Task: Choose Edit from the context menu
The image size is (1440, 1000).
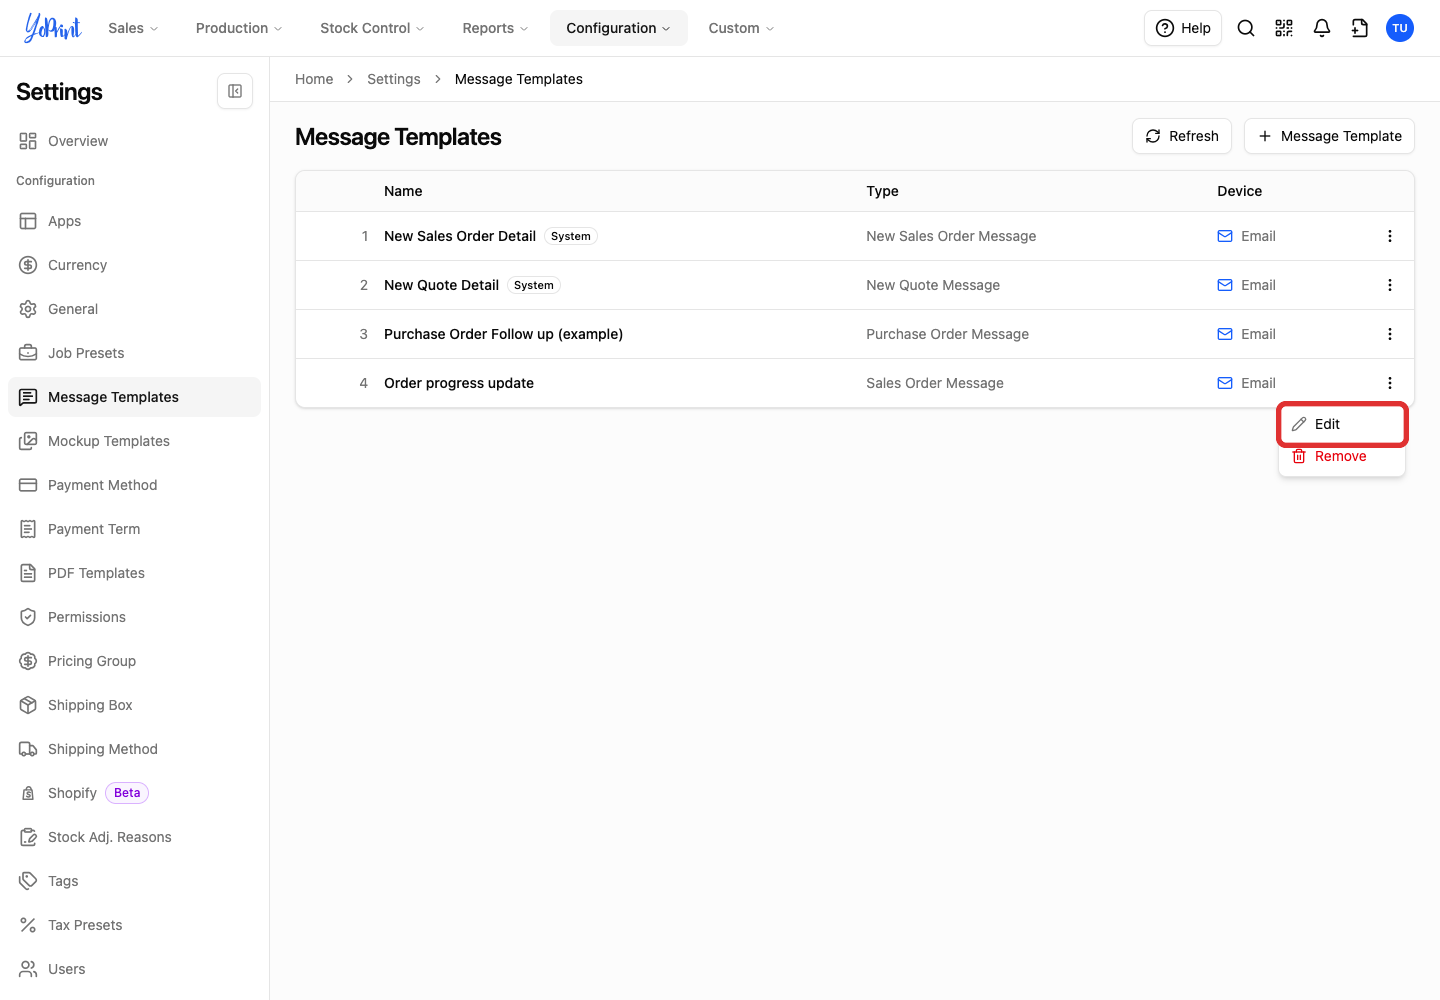Action: (1342, 424)
